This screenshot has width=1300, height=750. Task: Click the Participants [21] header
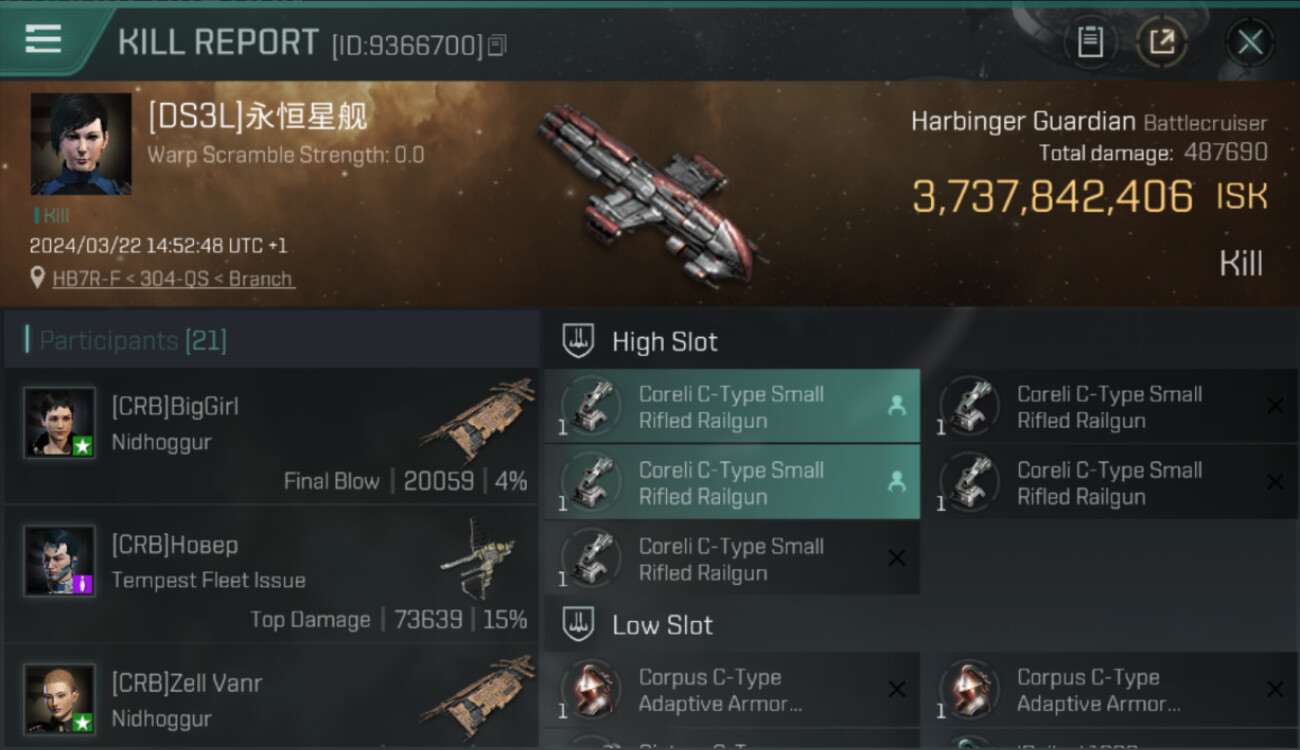pyautogui.click(x=133, y=341)
